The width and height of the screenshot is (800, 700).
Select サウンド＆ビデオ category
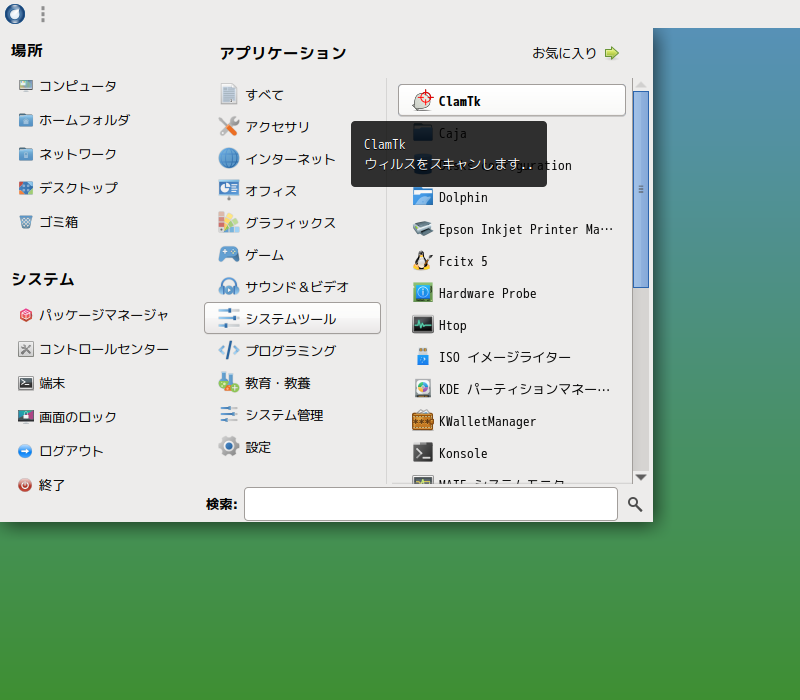pyautogui.click(x=292, y=287)
